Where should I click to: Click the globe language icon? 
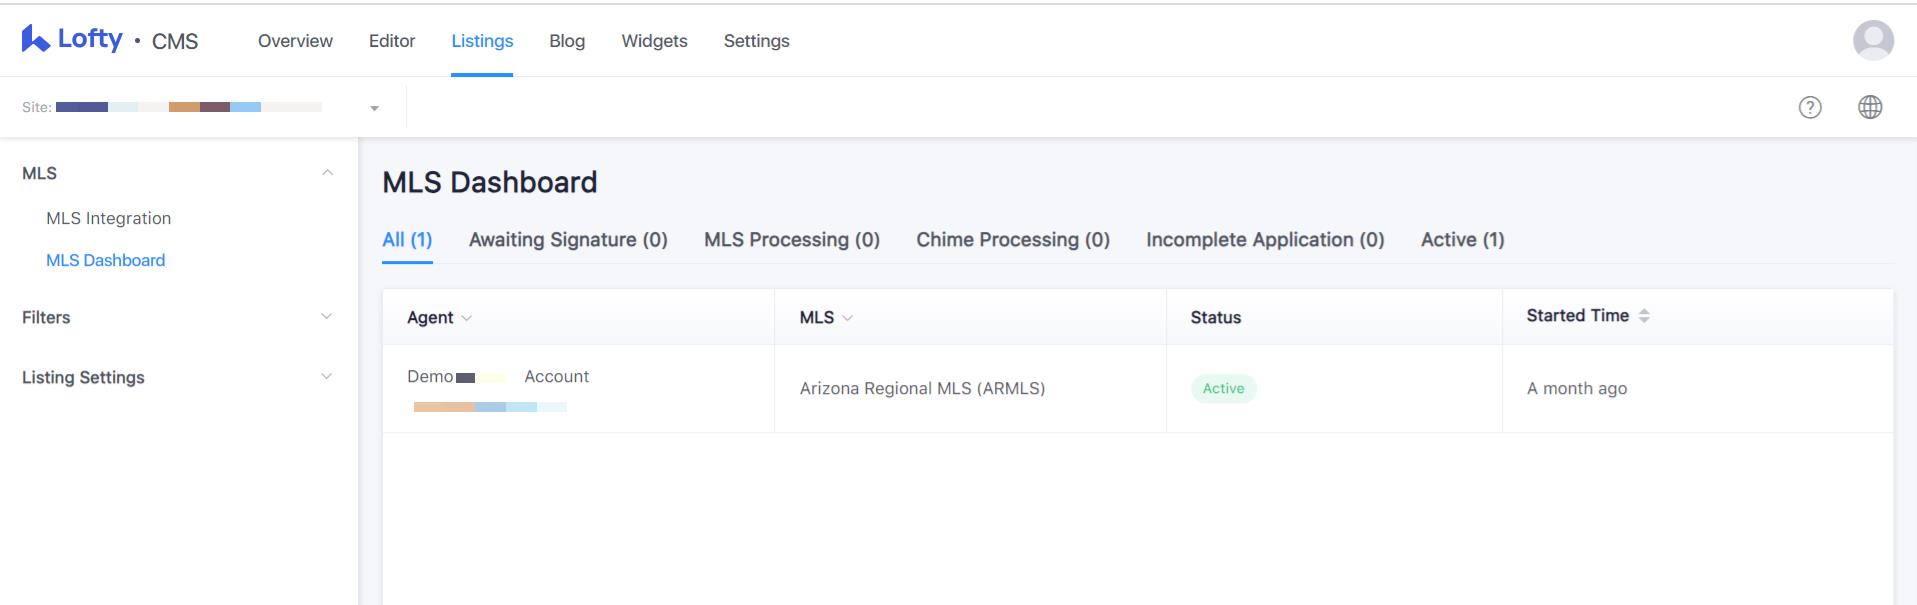coord(1870,107)
